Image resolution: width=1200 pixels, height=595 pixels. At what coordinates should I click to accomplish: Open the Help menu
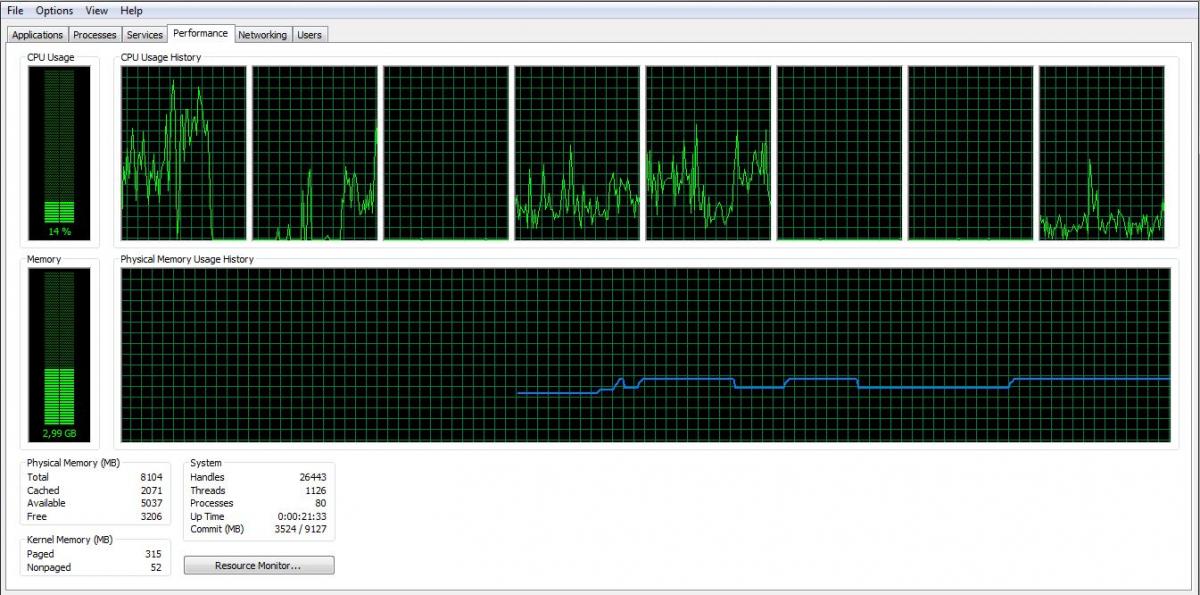tap(131, 10)
